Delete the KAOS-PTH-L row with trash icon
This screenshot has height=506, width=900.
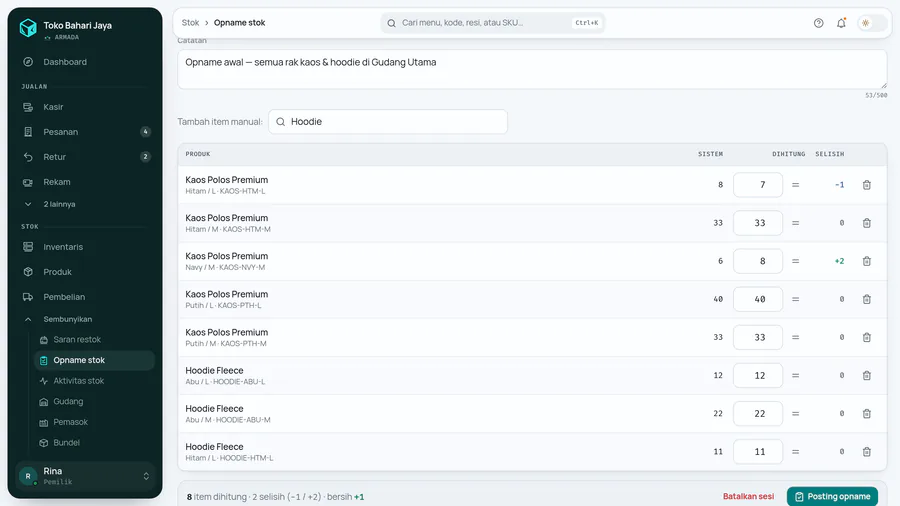click(x=867, y=299)
